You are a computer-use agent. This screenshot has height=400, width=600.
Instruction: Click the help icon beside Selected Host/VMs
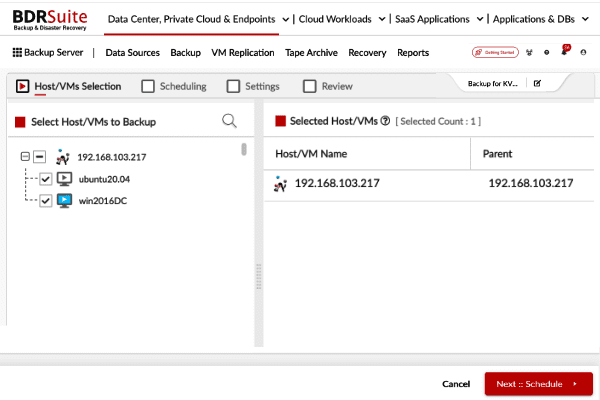point(385,121)
